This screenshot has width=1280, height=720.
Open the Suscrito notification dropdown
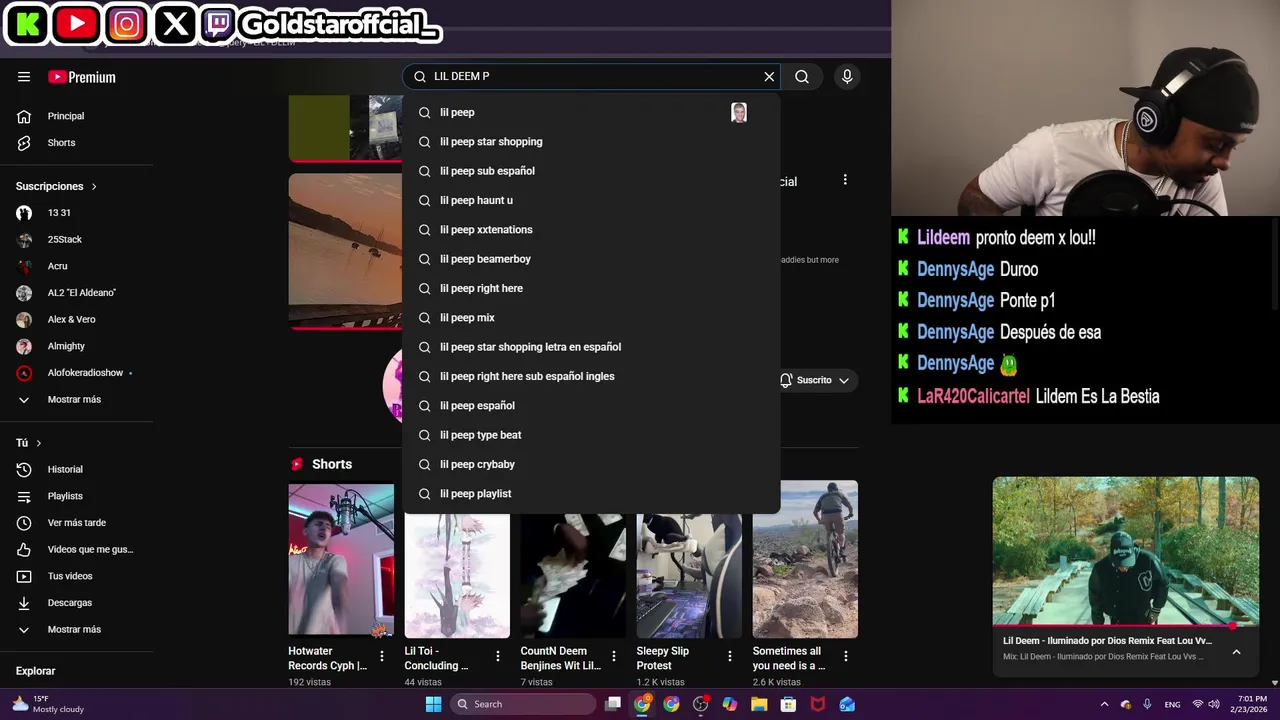(x=819, y=380)
